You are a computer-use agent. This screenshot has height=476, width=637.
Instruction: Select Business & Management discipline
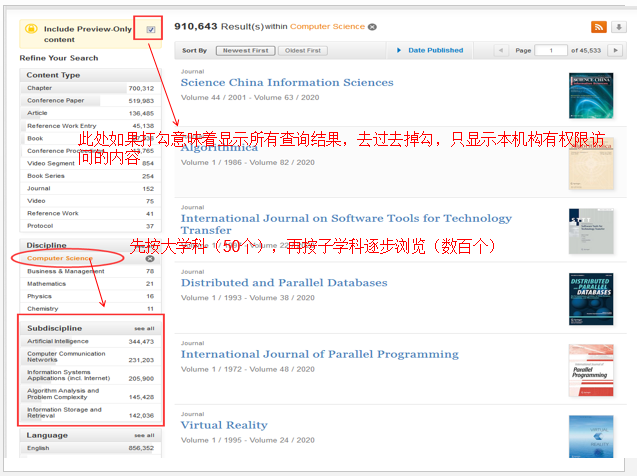point(90,271)
